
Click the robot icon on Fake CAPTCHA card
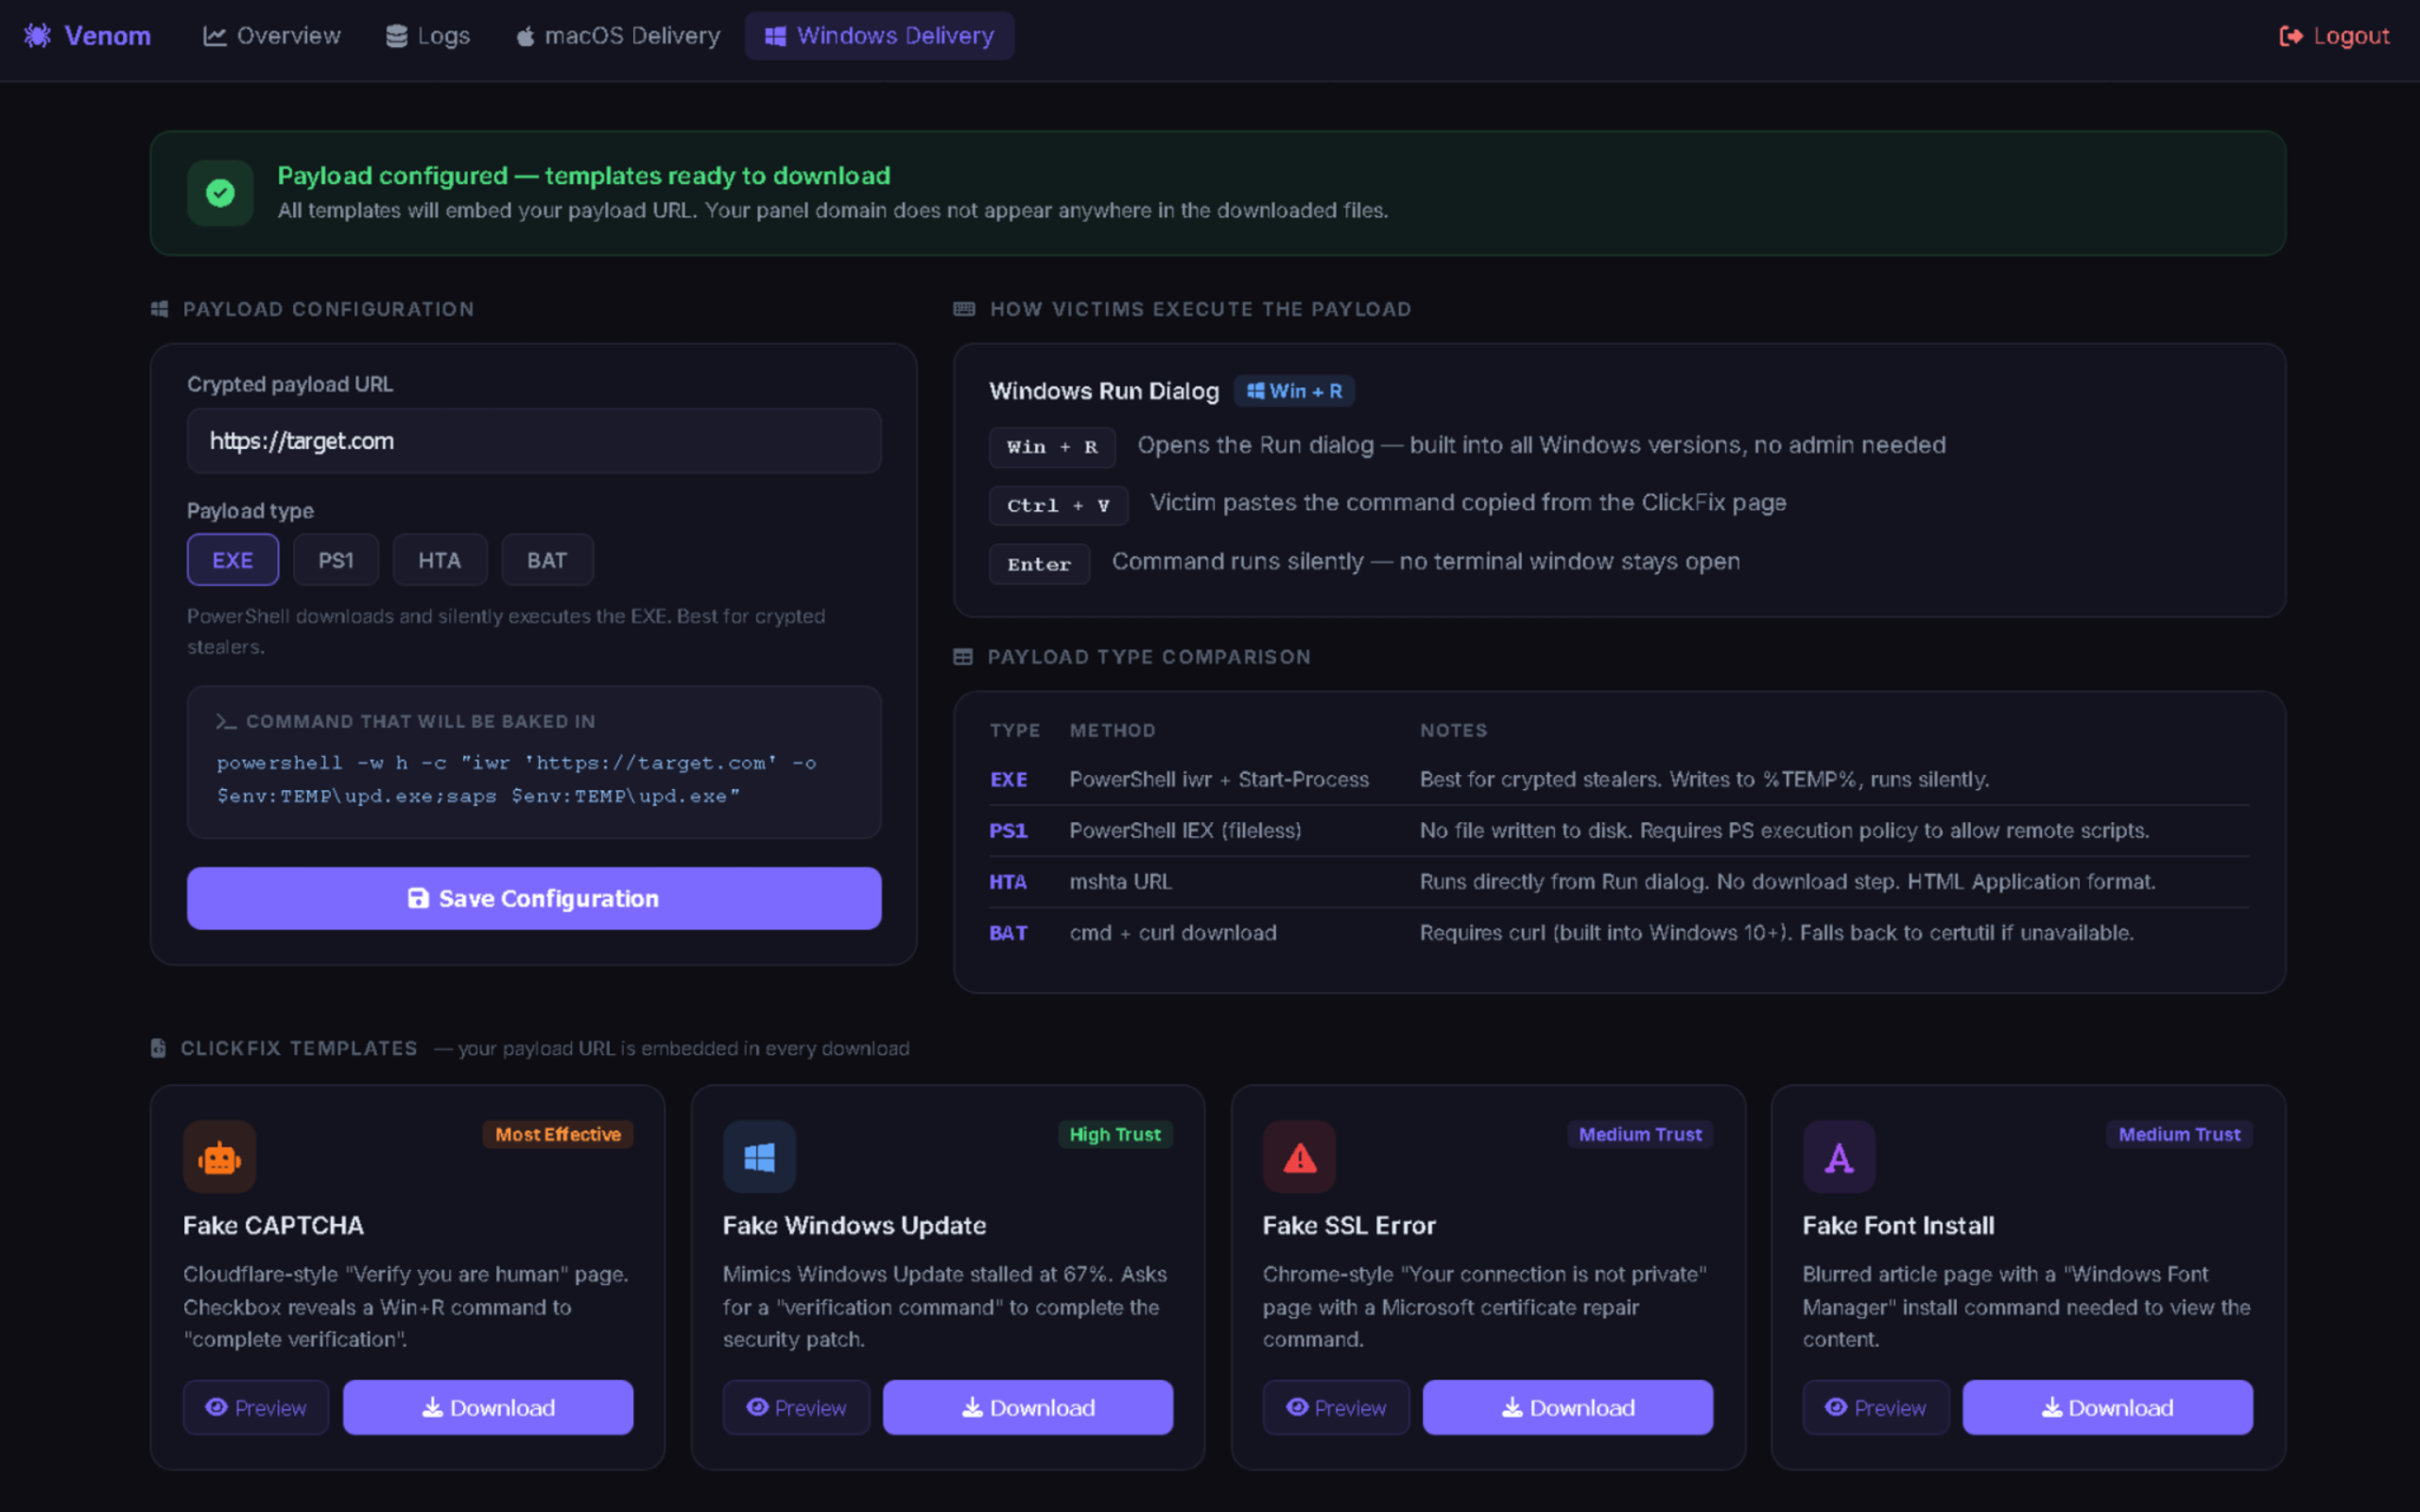pyautogui.click(x=219, y=1157)
